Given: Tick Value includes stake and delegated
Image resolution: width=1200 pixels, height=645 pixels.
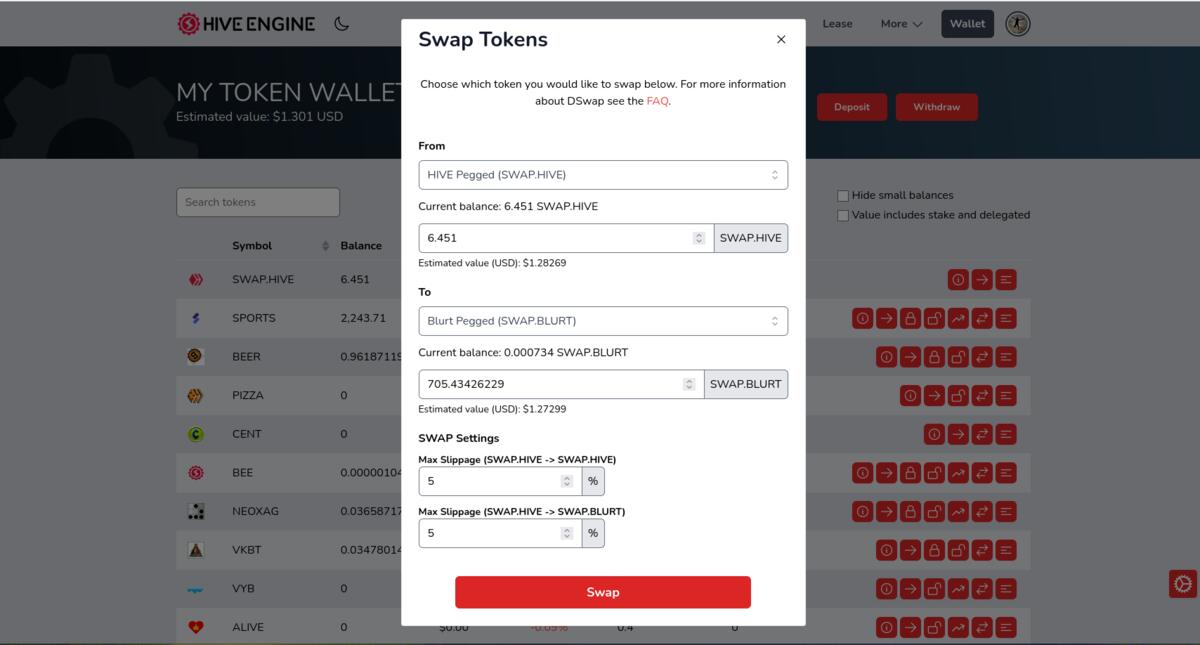Looking at the screenshot, I should pyautogui.click(x=843, y=215).
